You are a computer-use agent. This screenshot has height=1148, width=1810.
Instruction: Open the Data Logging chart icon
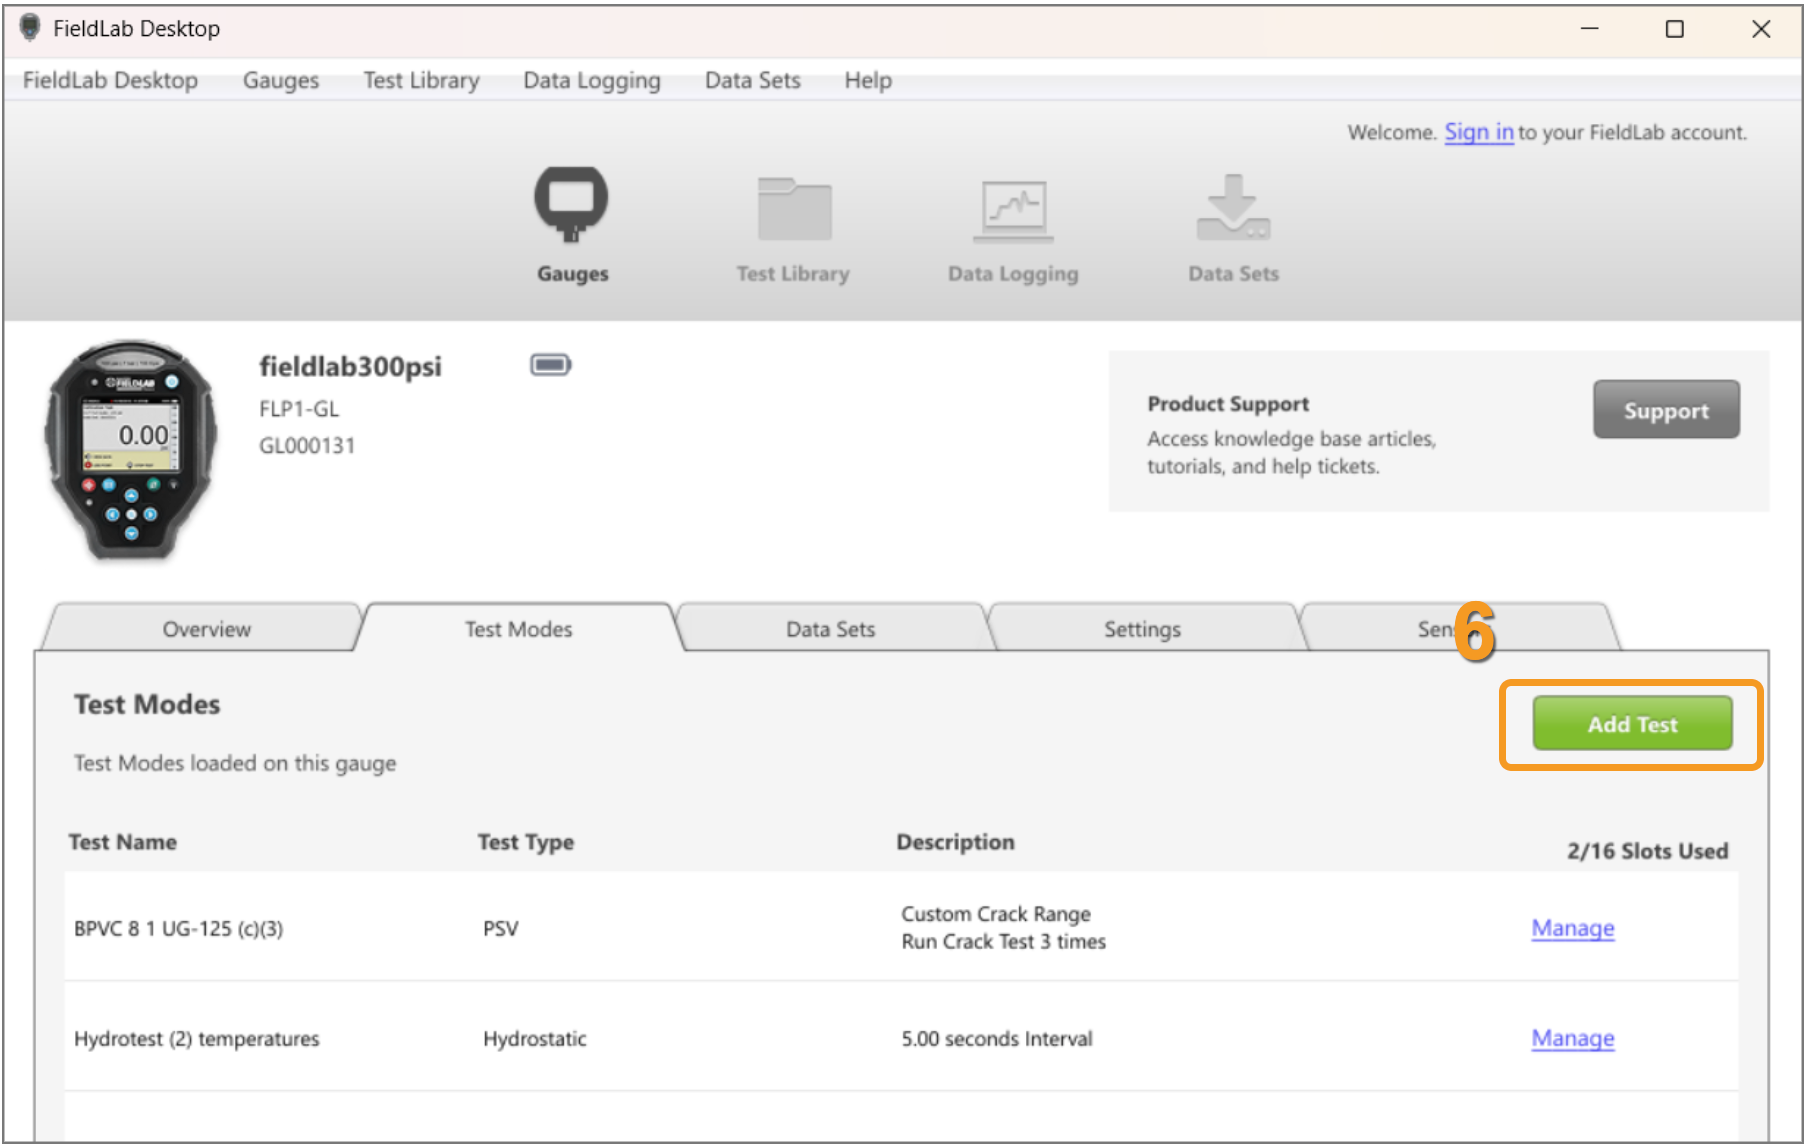(1013, 210)
